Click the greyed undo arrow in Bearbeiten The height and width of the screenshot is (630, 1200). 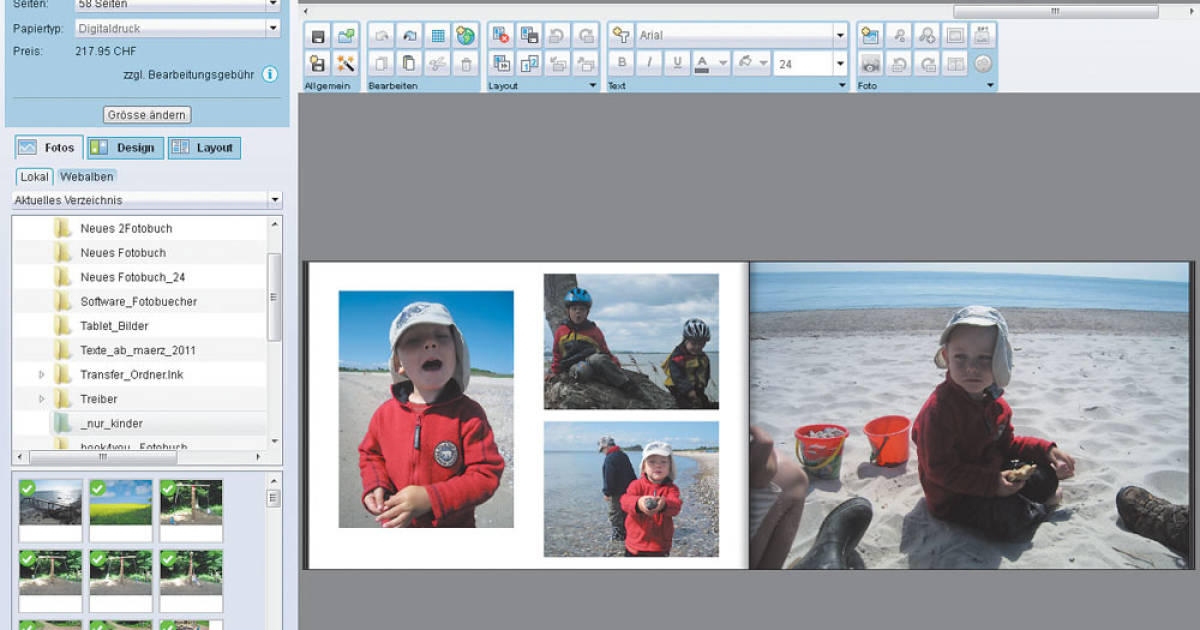tap(381, 36)
